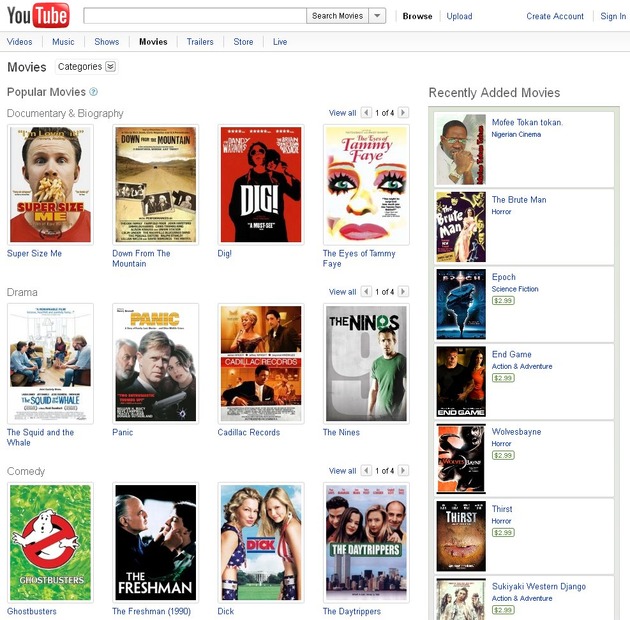Open the Cadillac Records poster

(261, 363)
